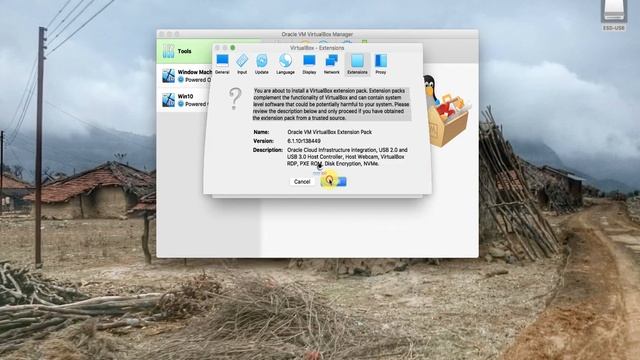The height and width of the screenshot is (360, 640).
Task: Open the Update preferences tab
Action: tap(262, 64)
